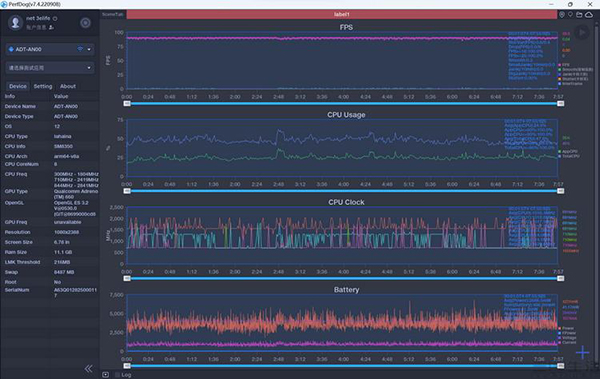Switch to the Device tab

pos(18,86)
